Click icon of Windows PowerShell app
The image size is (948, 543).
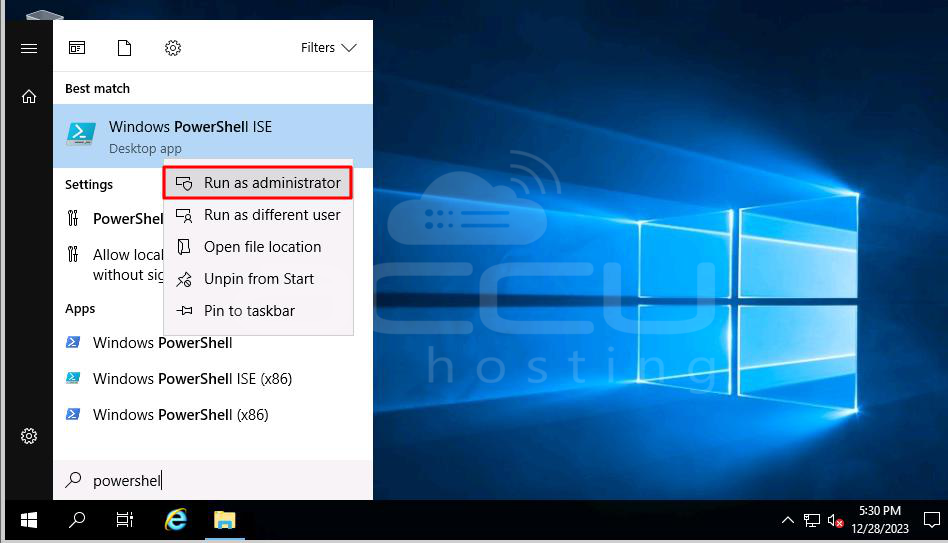[x=73, y=342]
